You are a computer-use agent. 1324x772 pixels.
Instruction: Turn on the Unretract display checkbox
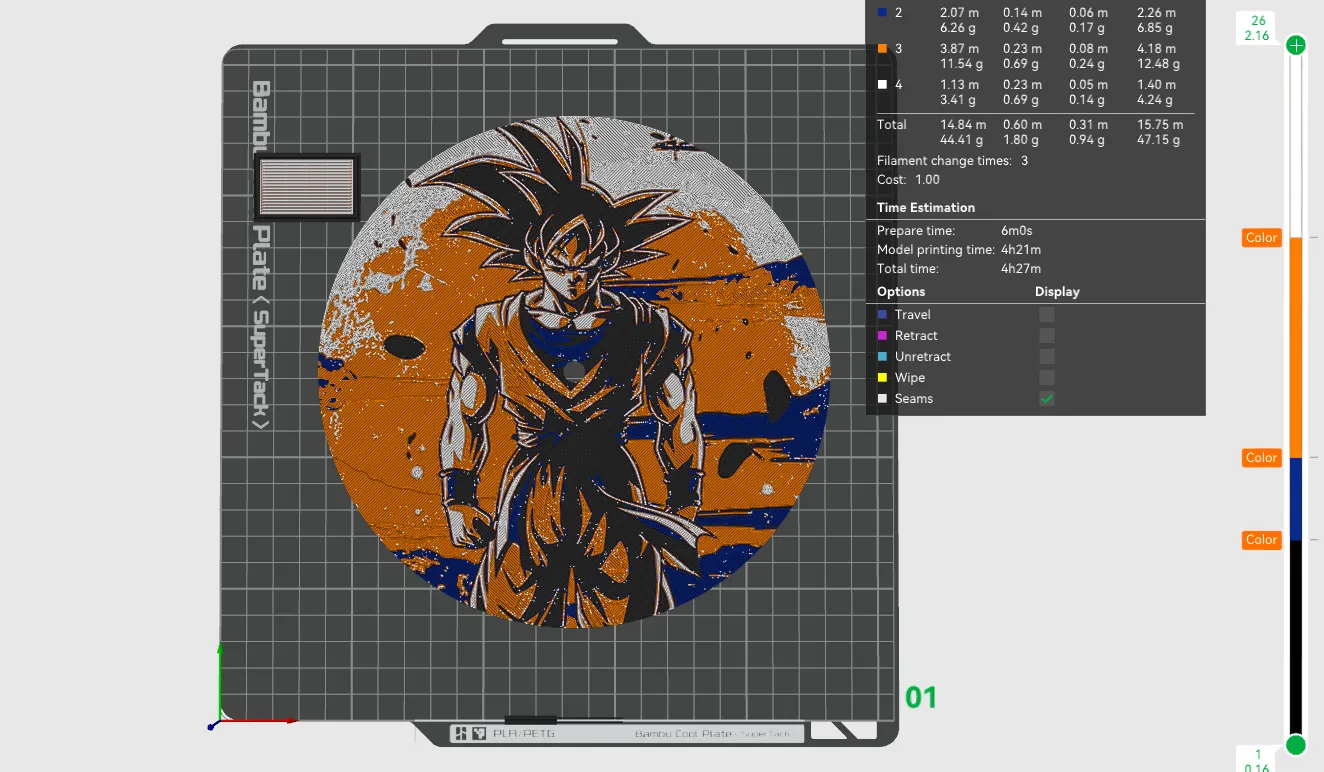(x=1047, y=356)
